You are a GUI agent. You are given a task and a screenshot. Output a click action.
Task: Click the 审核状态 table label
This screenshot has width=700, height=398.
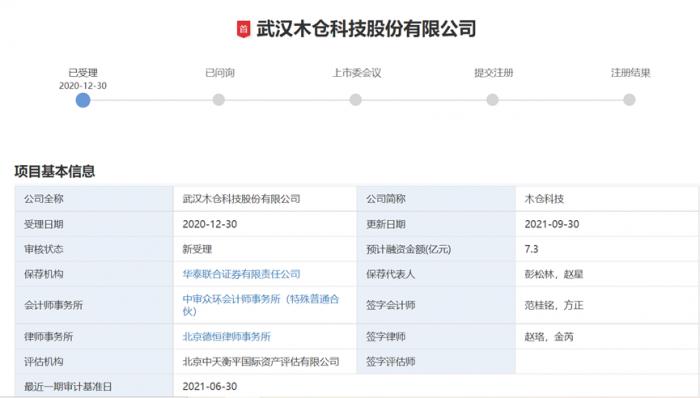[x=44, y=249]
